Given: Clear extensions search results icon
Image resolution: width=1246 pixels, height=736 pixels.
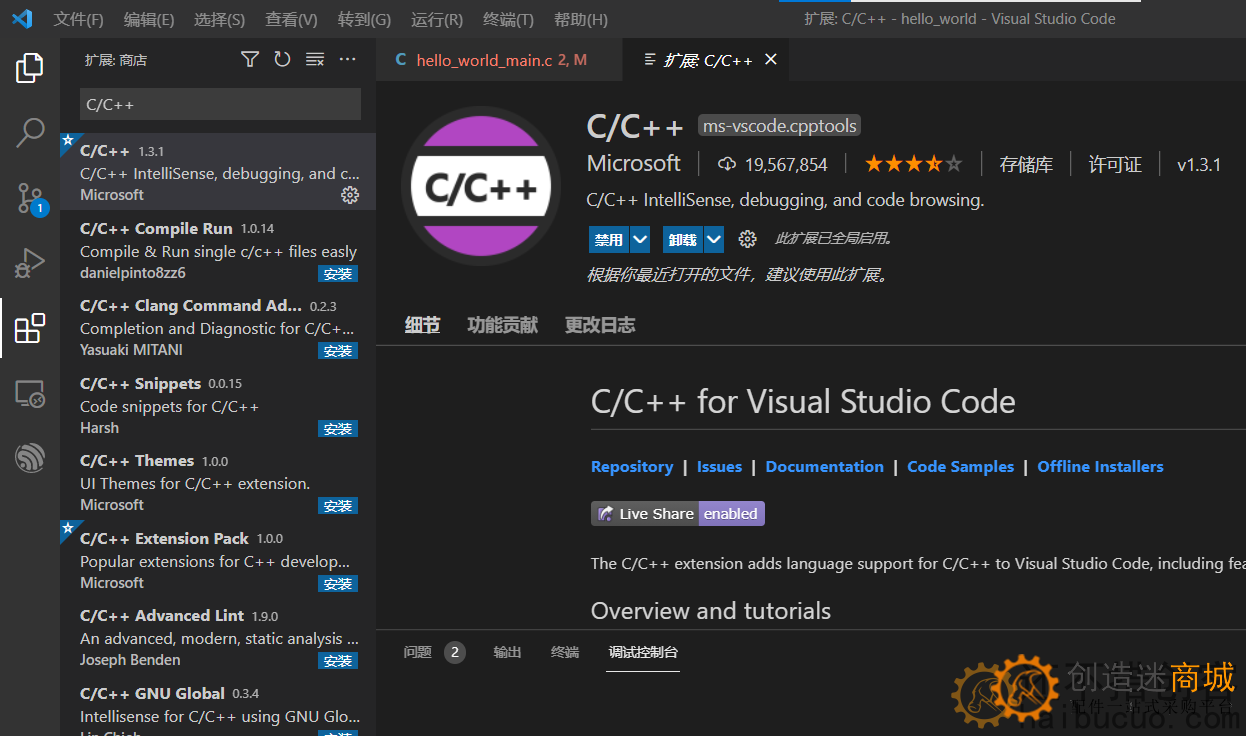Looking at the screenshot, I should (315, 60).
